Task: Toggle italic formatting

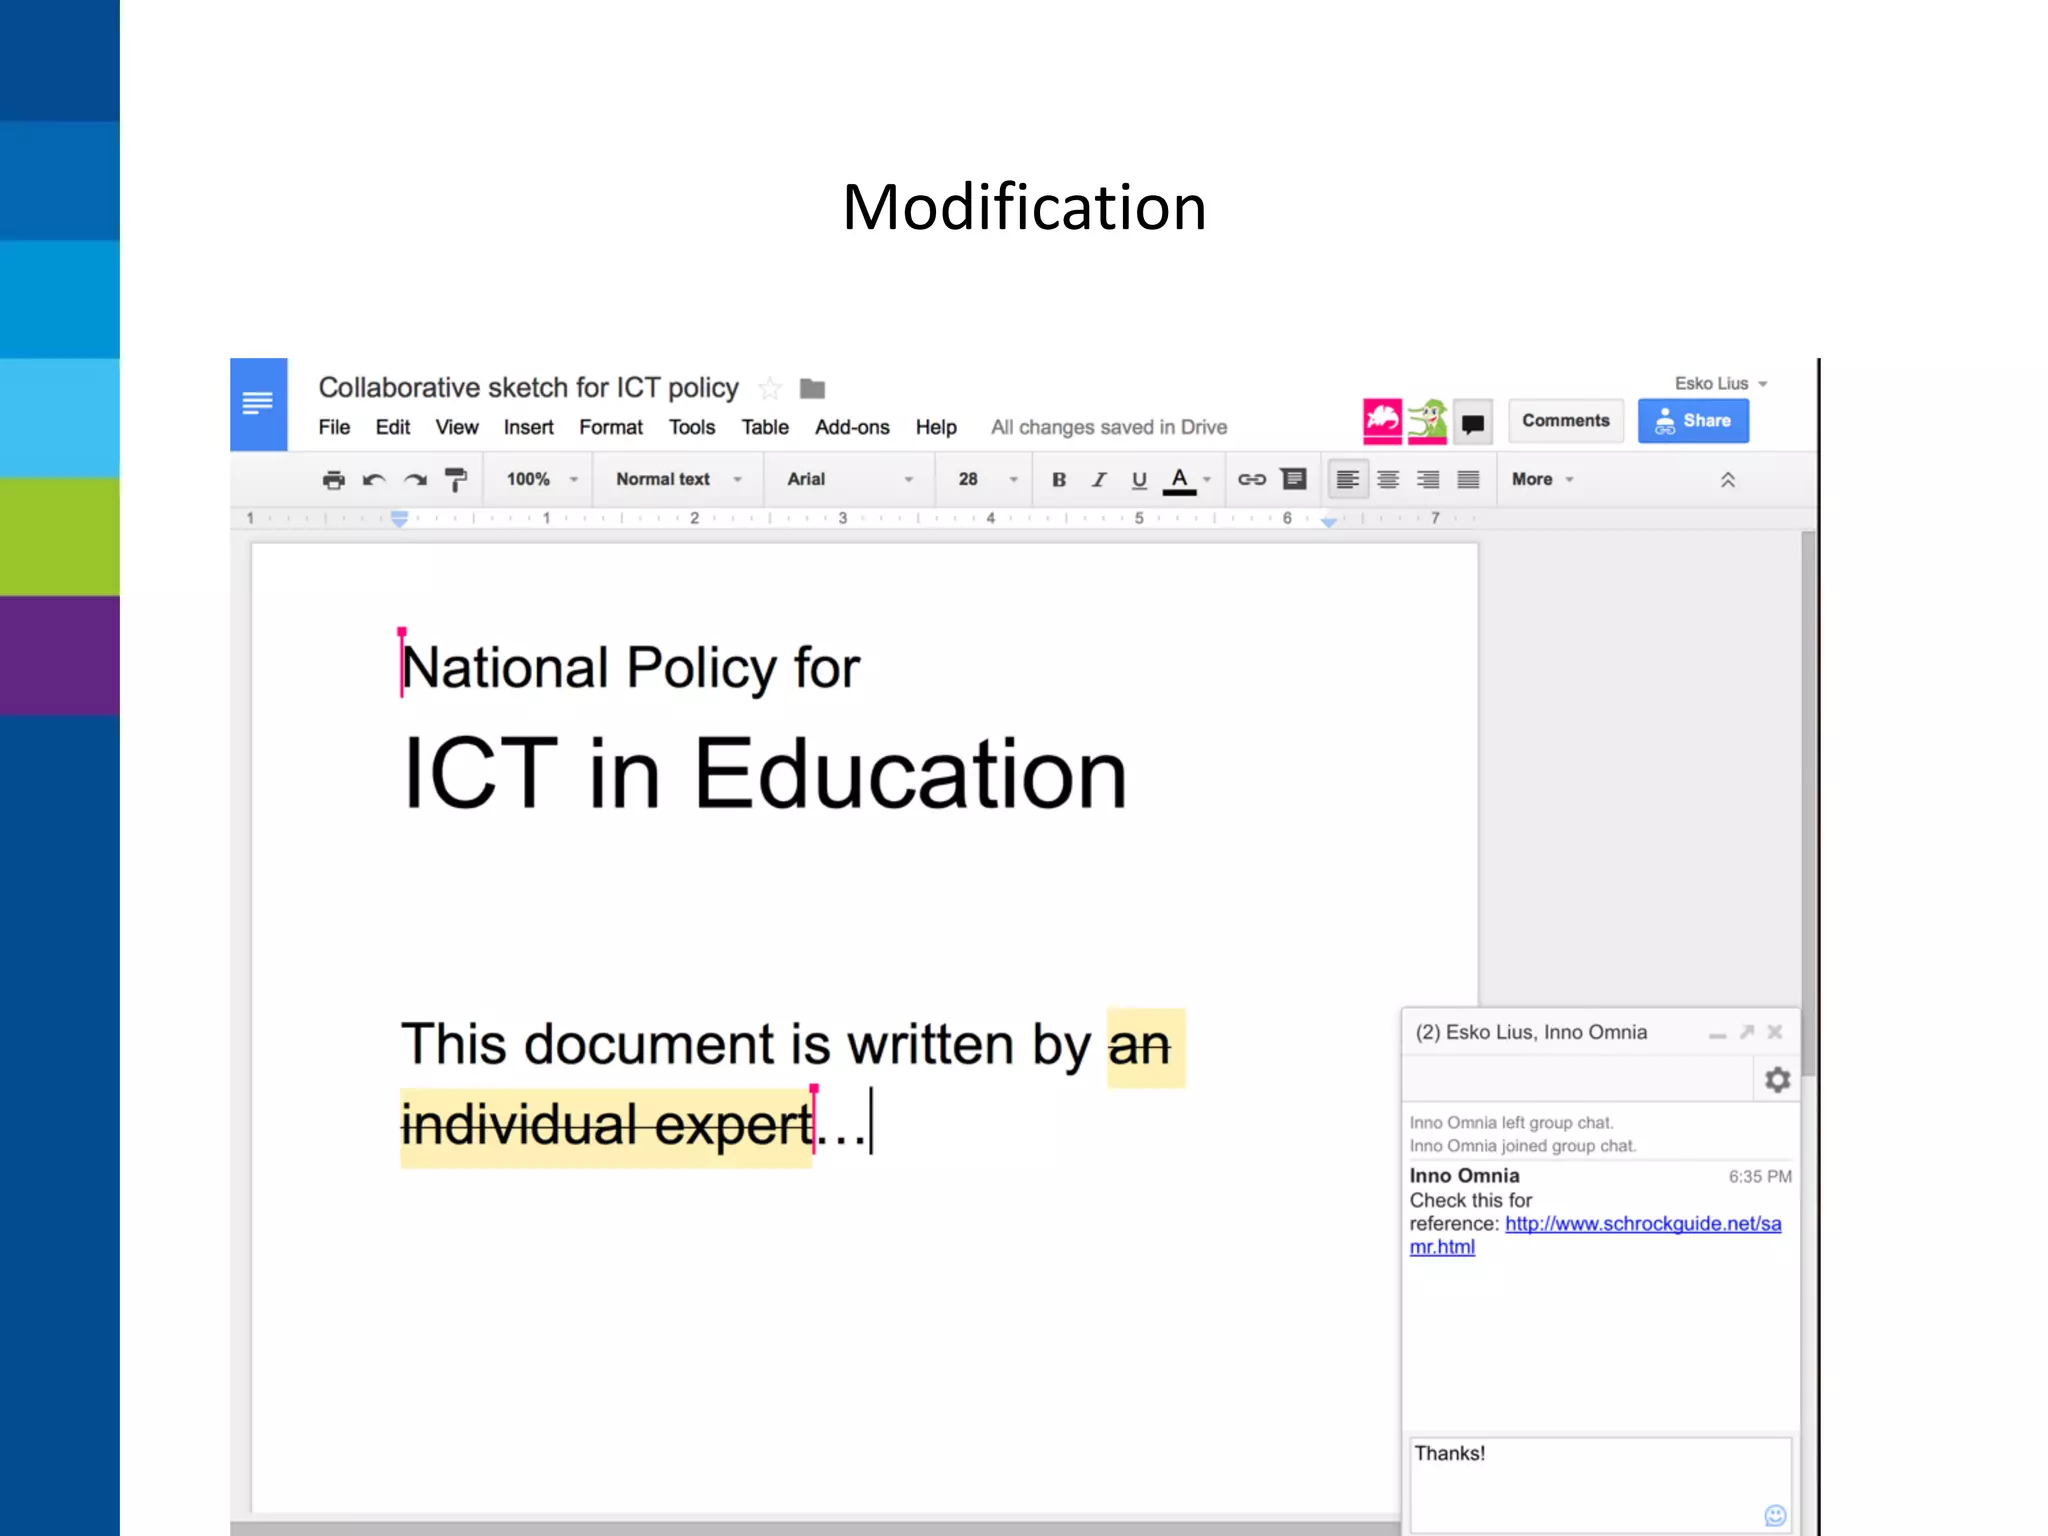Action: 1099,480
